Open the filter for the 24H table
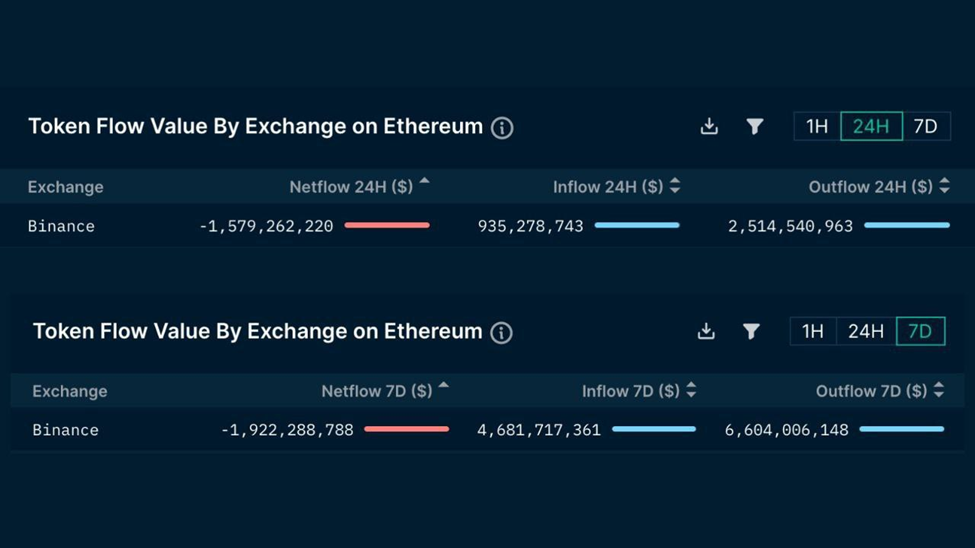The height and width of the screenshot is (548, 975). click(x=754, y=126)
